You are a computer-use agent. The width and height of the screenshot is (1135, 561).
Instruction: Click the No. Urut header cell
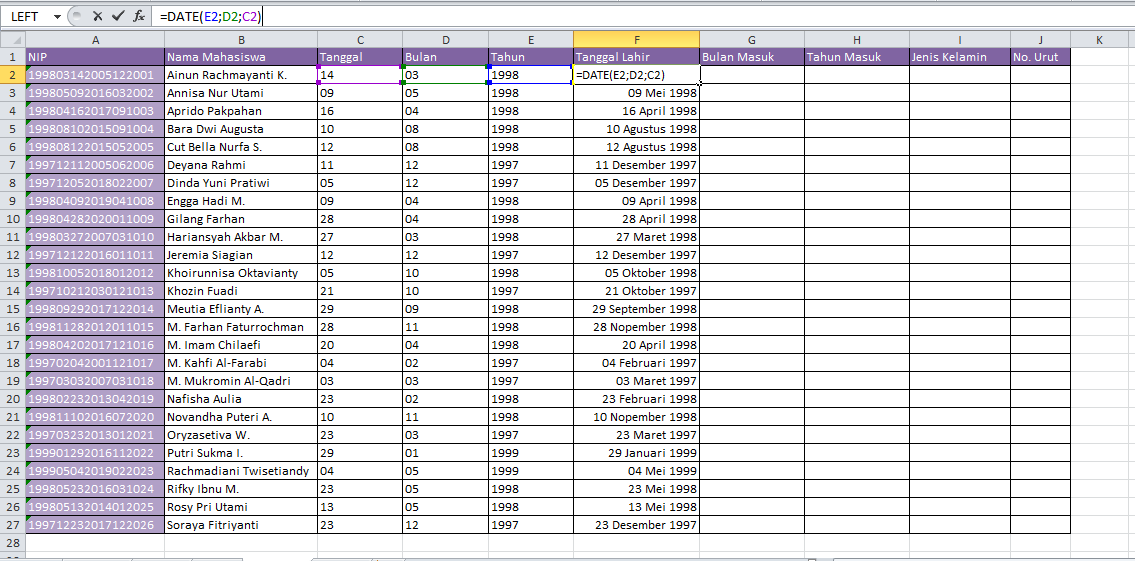click(x=1040, y=56)
